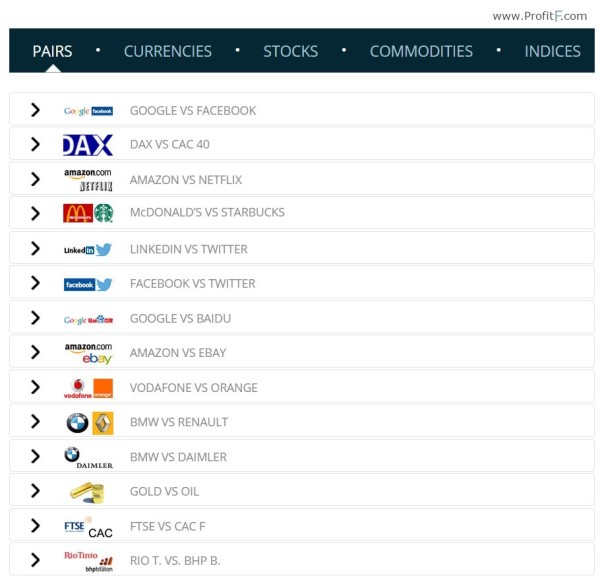600x582 pixels.
Task: Click the BMW Daimler logo icon
Action: pyautogui.click(x=88, y=458)
